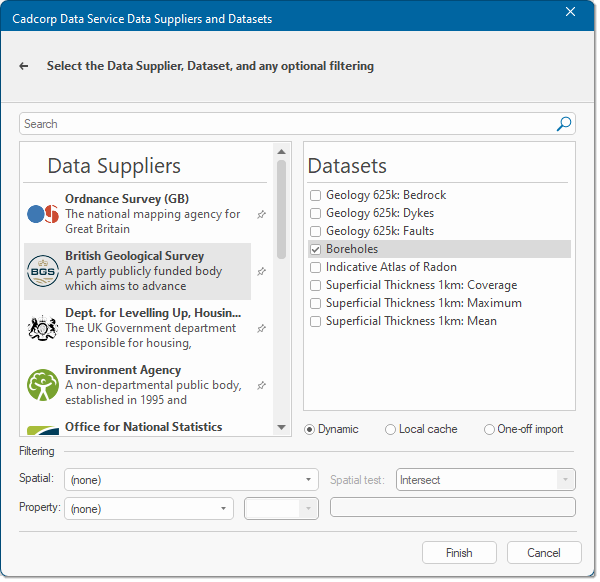
Task: Pin the Environment Agency supplier
Action: (x=261, y=385)
